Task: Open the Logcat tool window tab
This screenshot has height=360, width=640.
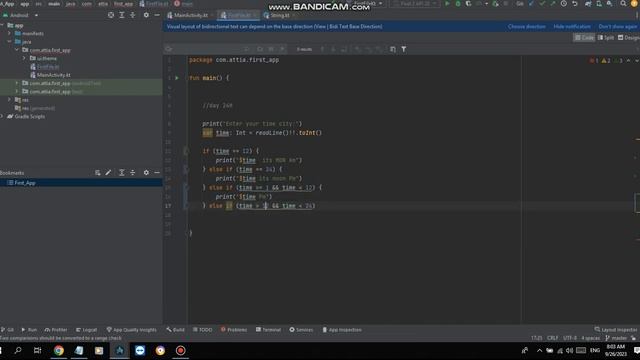Action: coord(87,330)
